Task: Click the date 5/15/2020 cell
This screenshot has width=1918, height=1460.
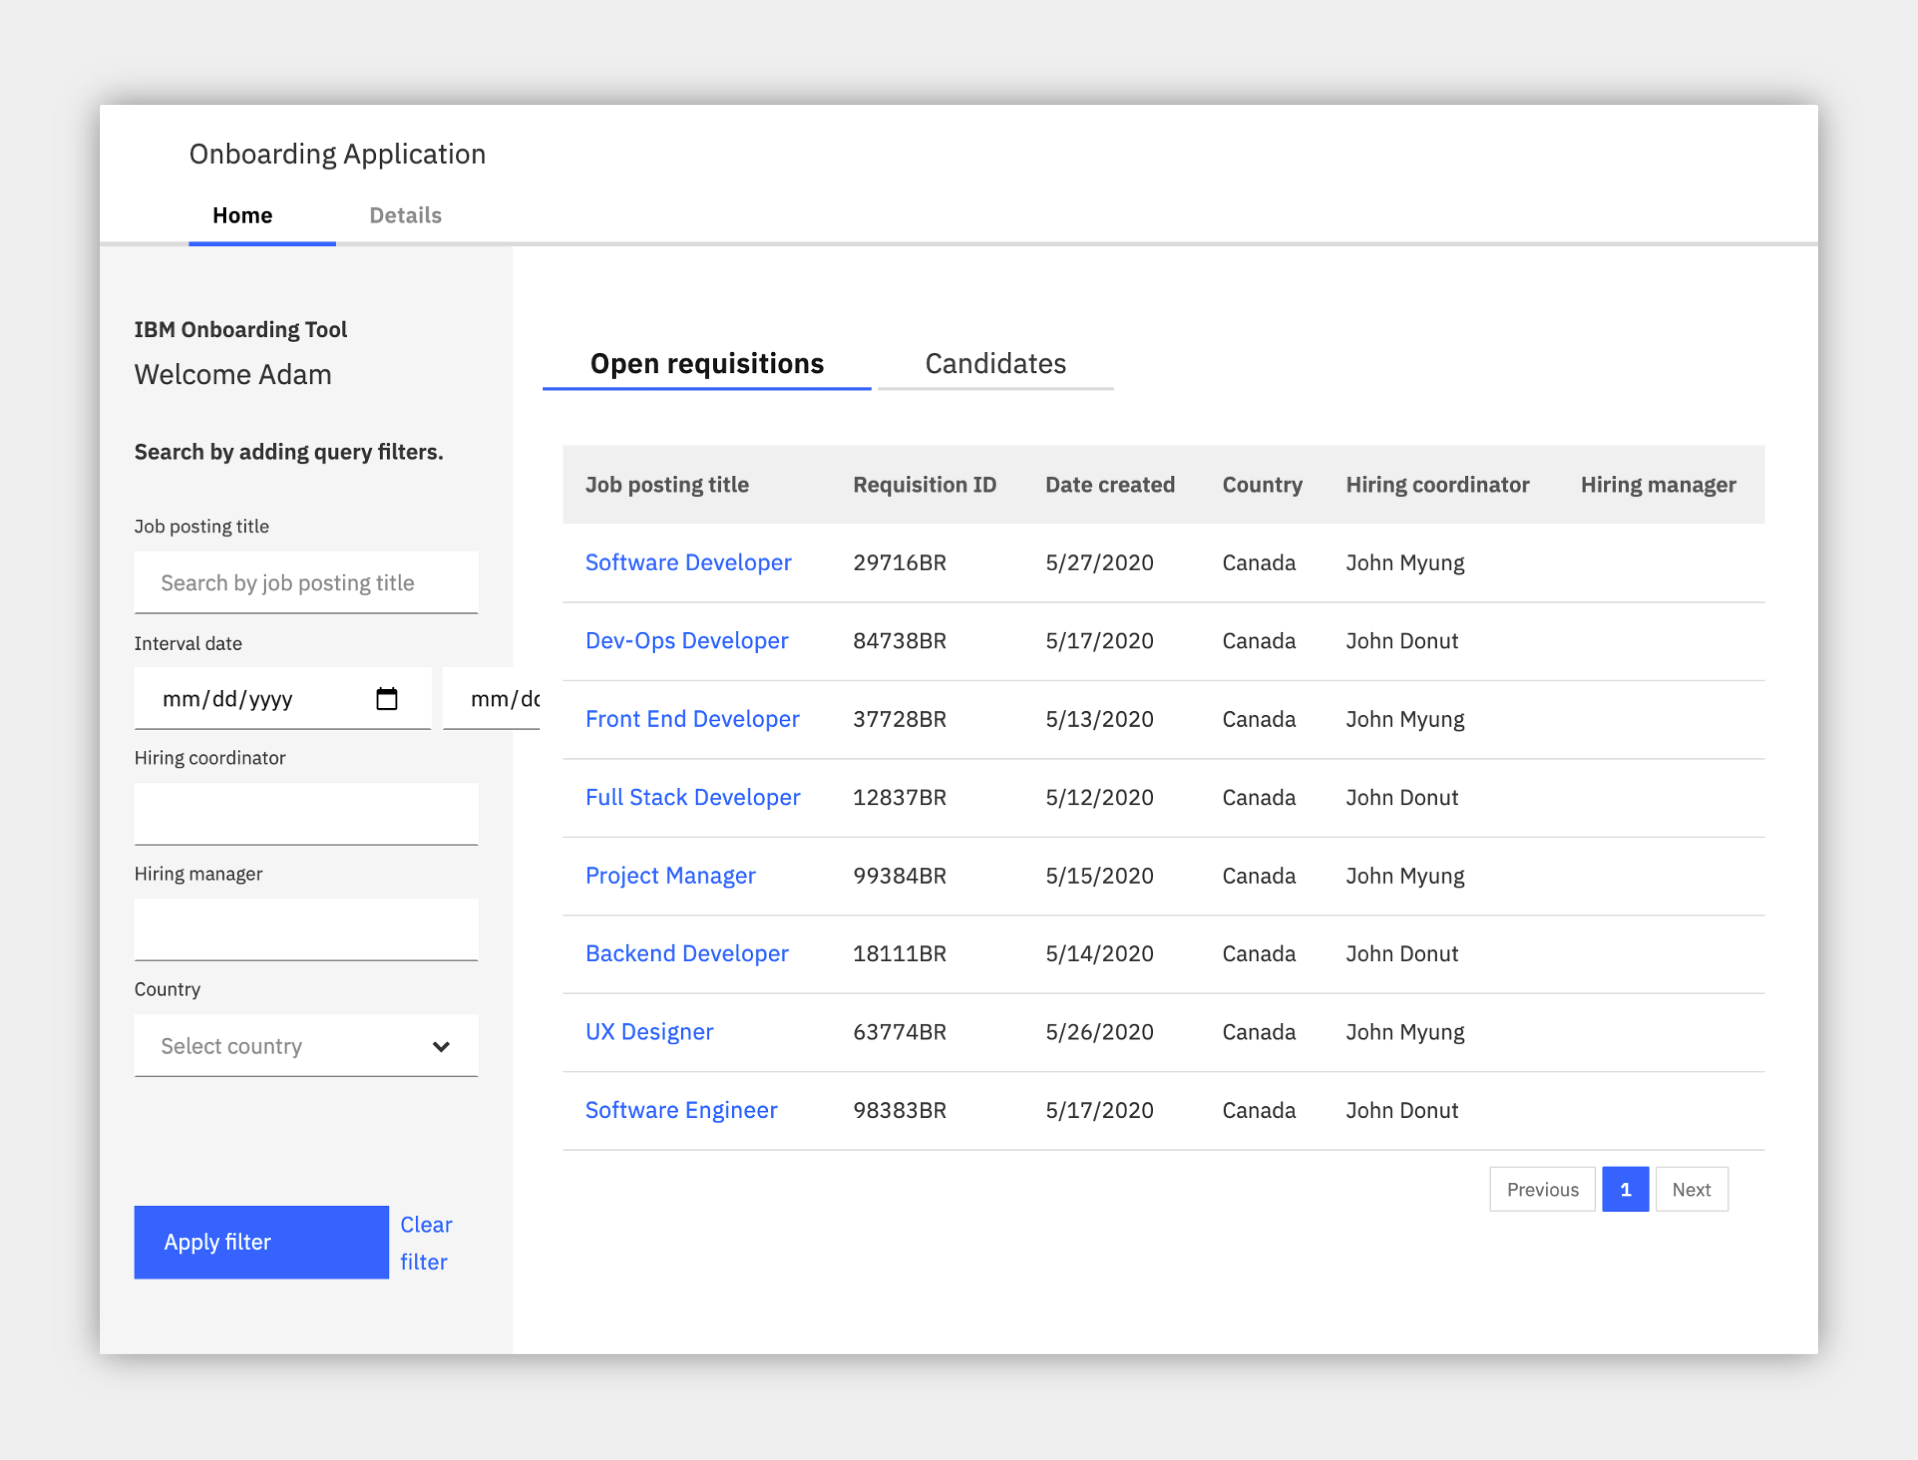Action: pyautogui.click(x=1099, y=876)
